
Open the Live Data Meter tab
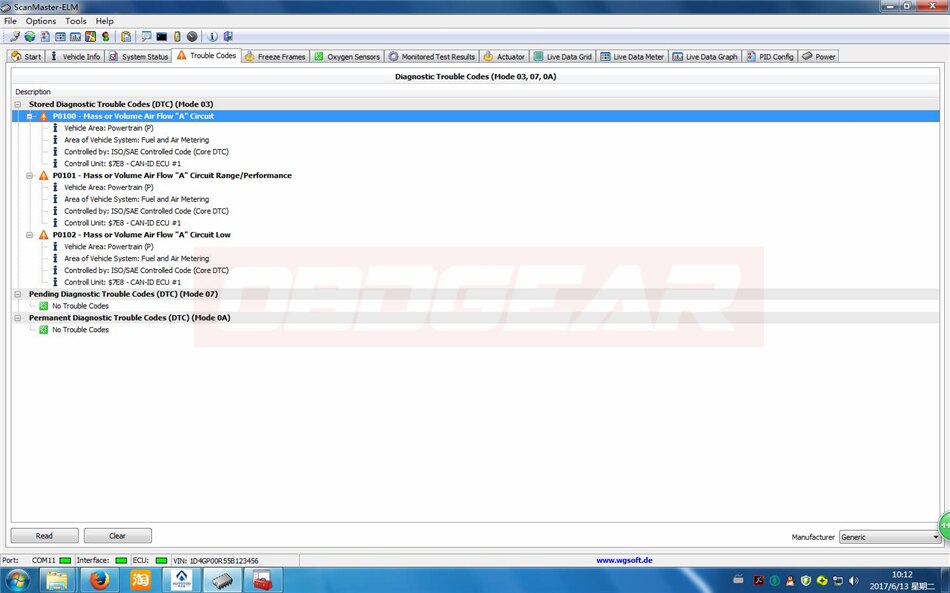[632, 56]
